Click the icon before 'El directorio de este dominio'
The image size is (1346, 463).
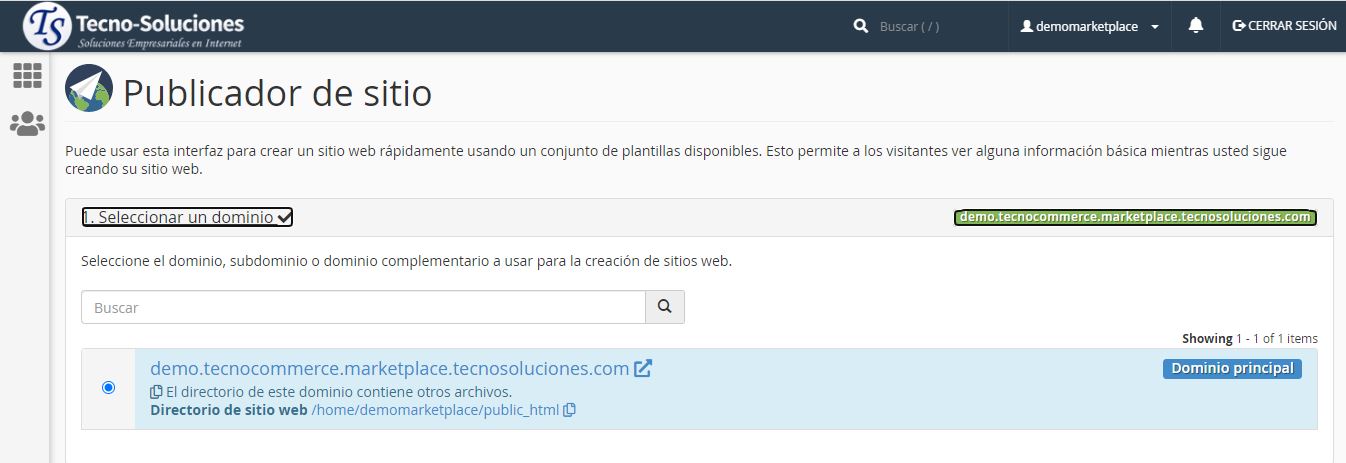pos(156,392)
